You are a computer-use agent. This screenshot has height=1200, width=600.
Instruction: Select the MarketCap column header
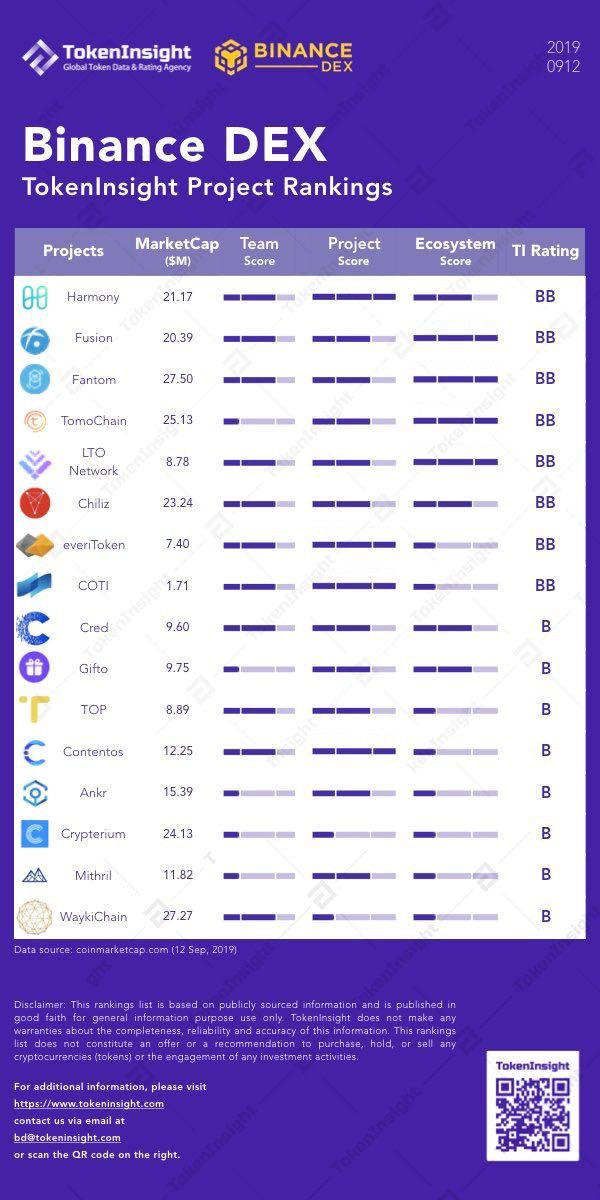pyautogui.click(x=177, y=251)
